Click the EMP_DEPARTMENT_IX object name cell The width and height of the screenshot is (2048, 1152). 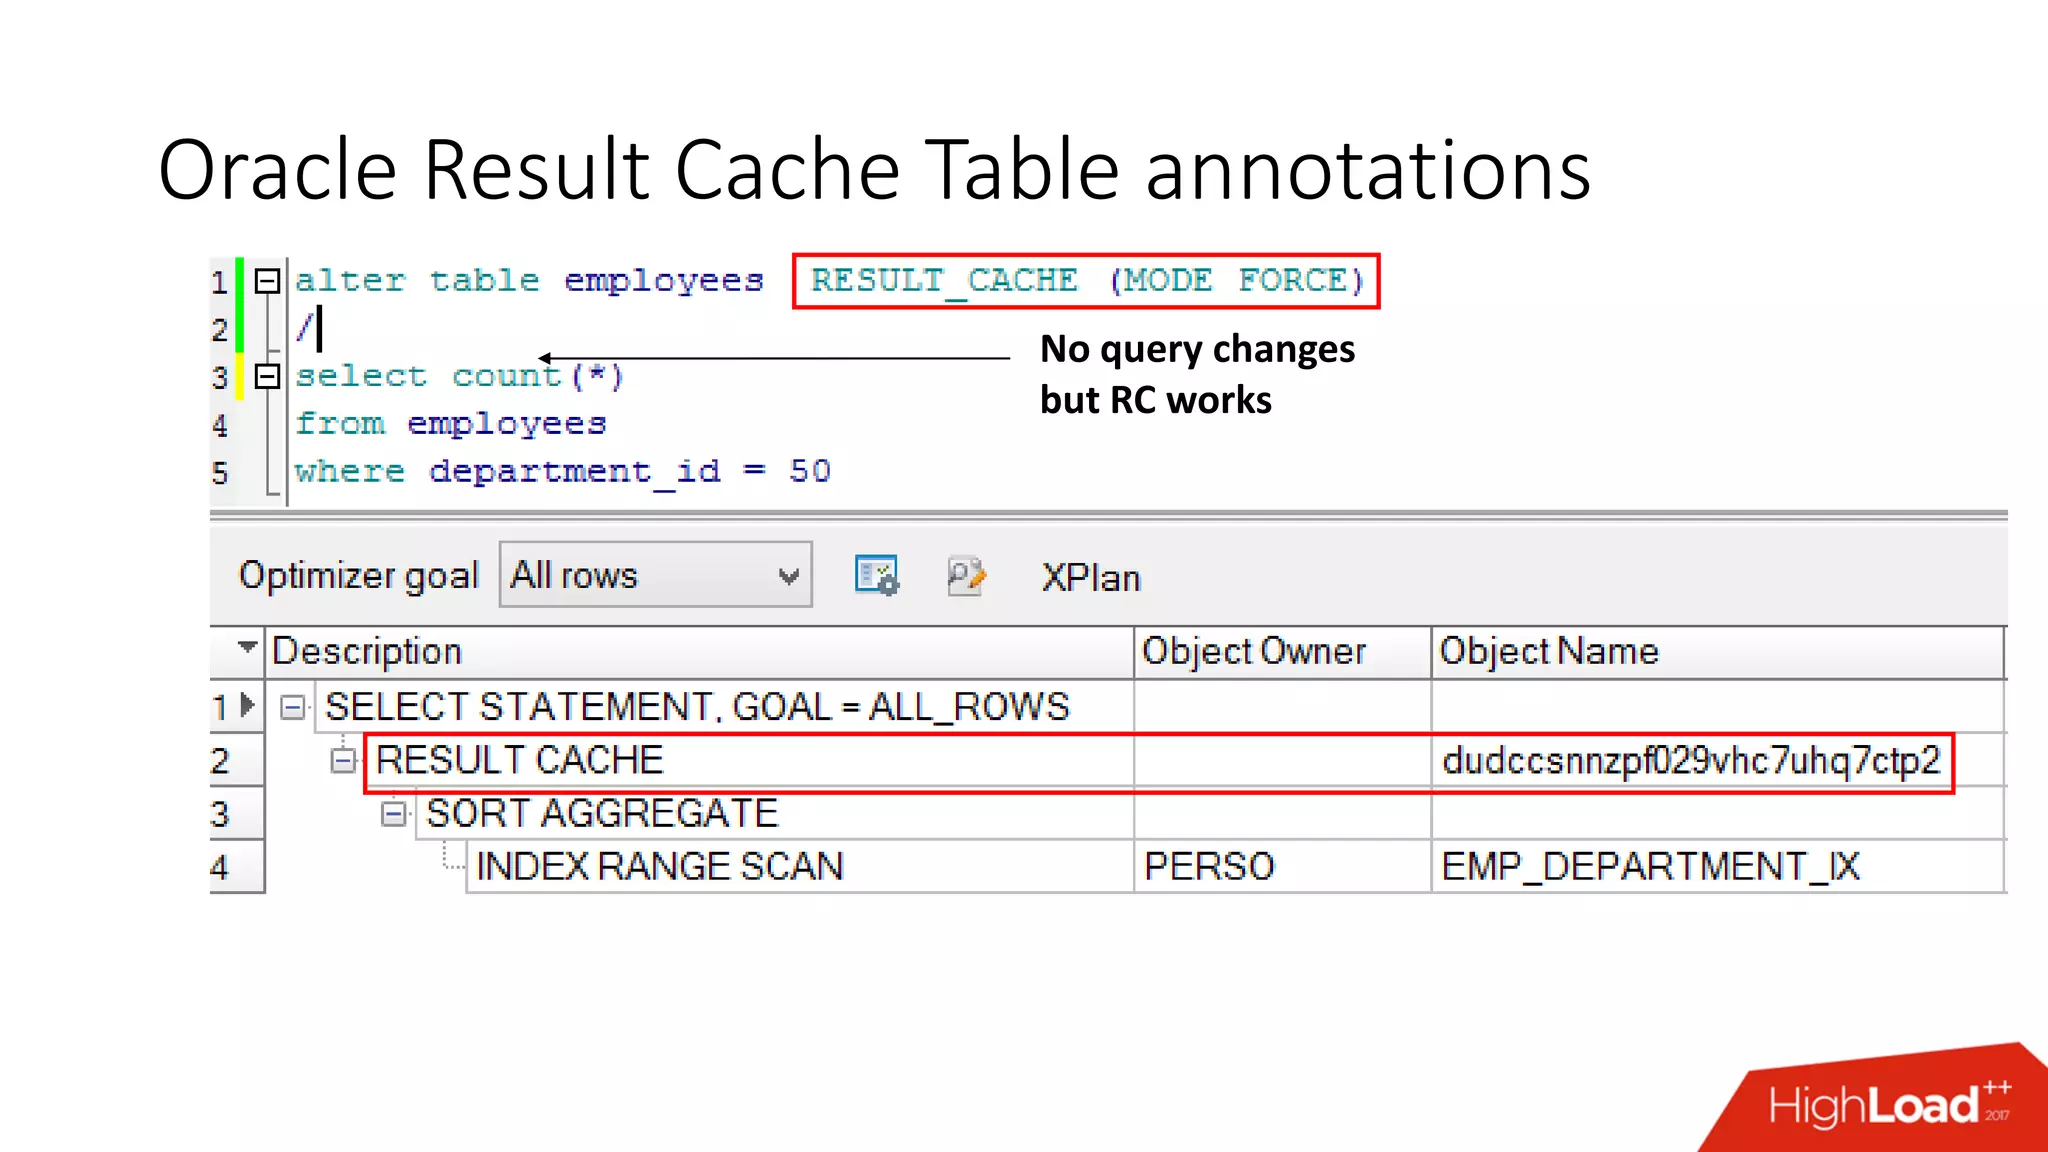1718,866
